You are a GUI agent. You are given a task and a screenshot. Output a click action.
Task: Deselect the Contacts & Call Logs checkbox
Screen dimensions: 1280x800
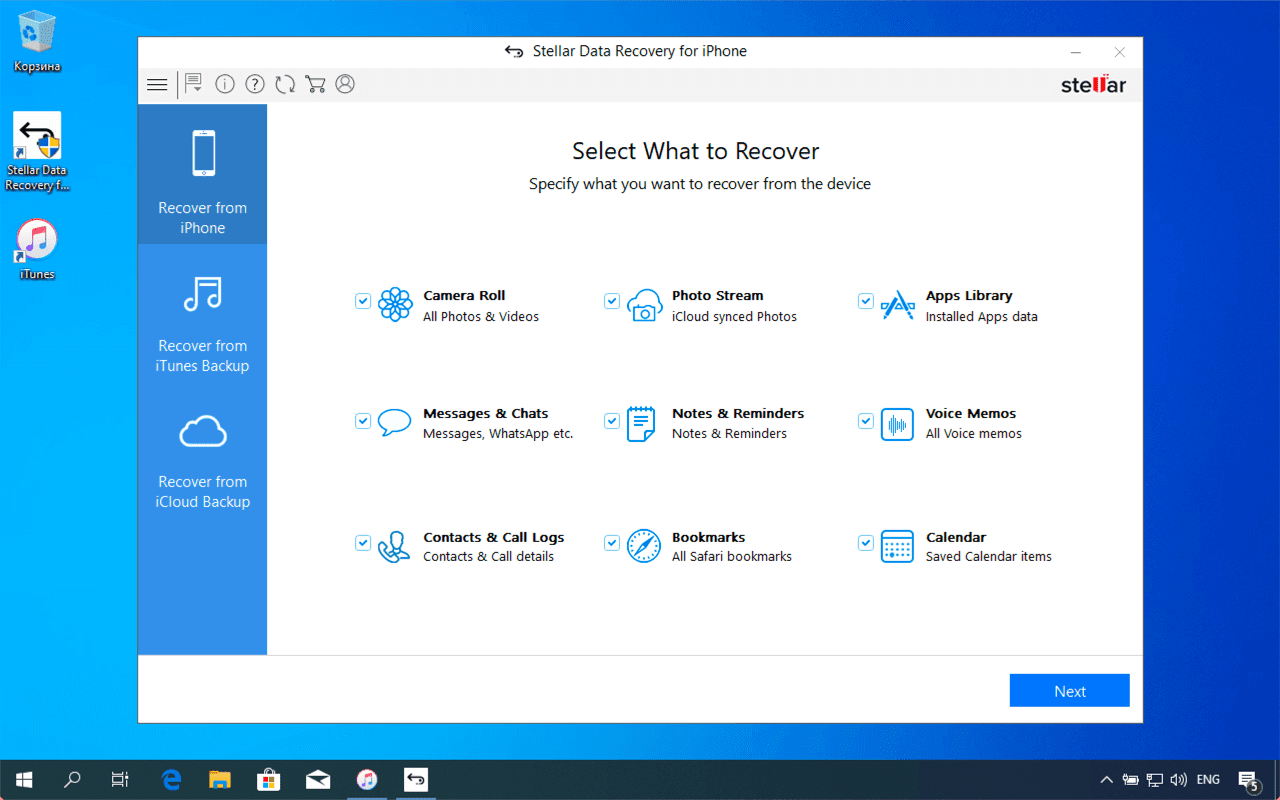(363, 543)
